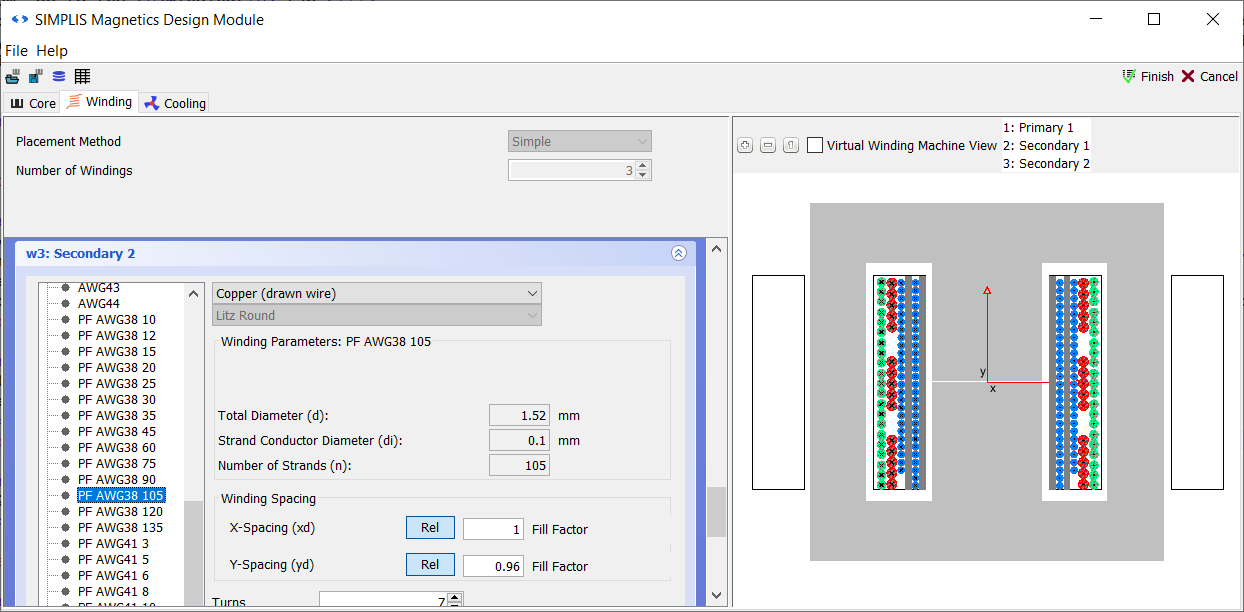
Task: Zoom out of the winding view
Action: click(x=768, y=146)
